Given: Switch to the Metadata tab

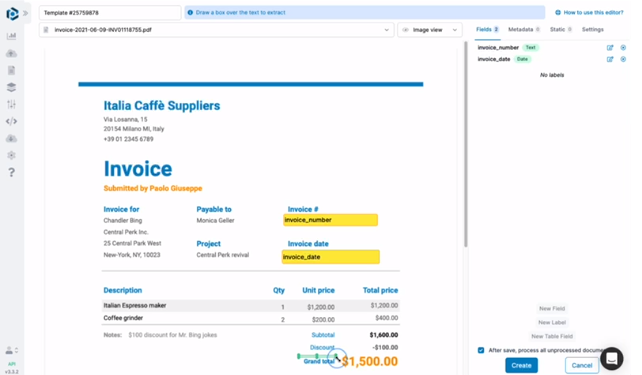Looking at the screenshot, I should click(x=524, y=29).
